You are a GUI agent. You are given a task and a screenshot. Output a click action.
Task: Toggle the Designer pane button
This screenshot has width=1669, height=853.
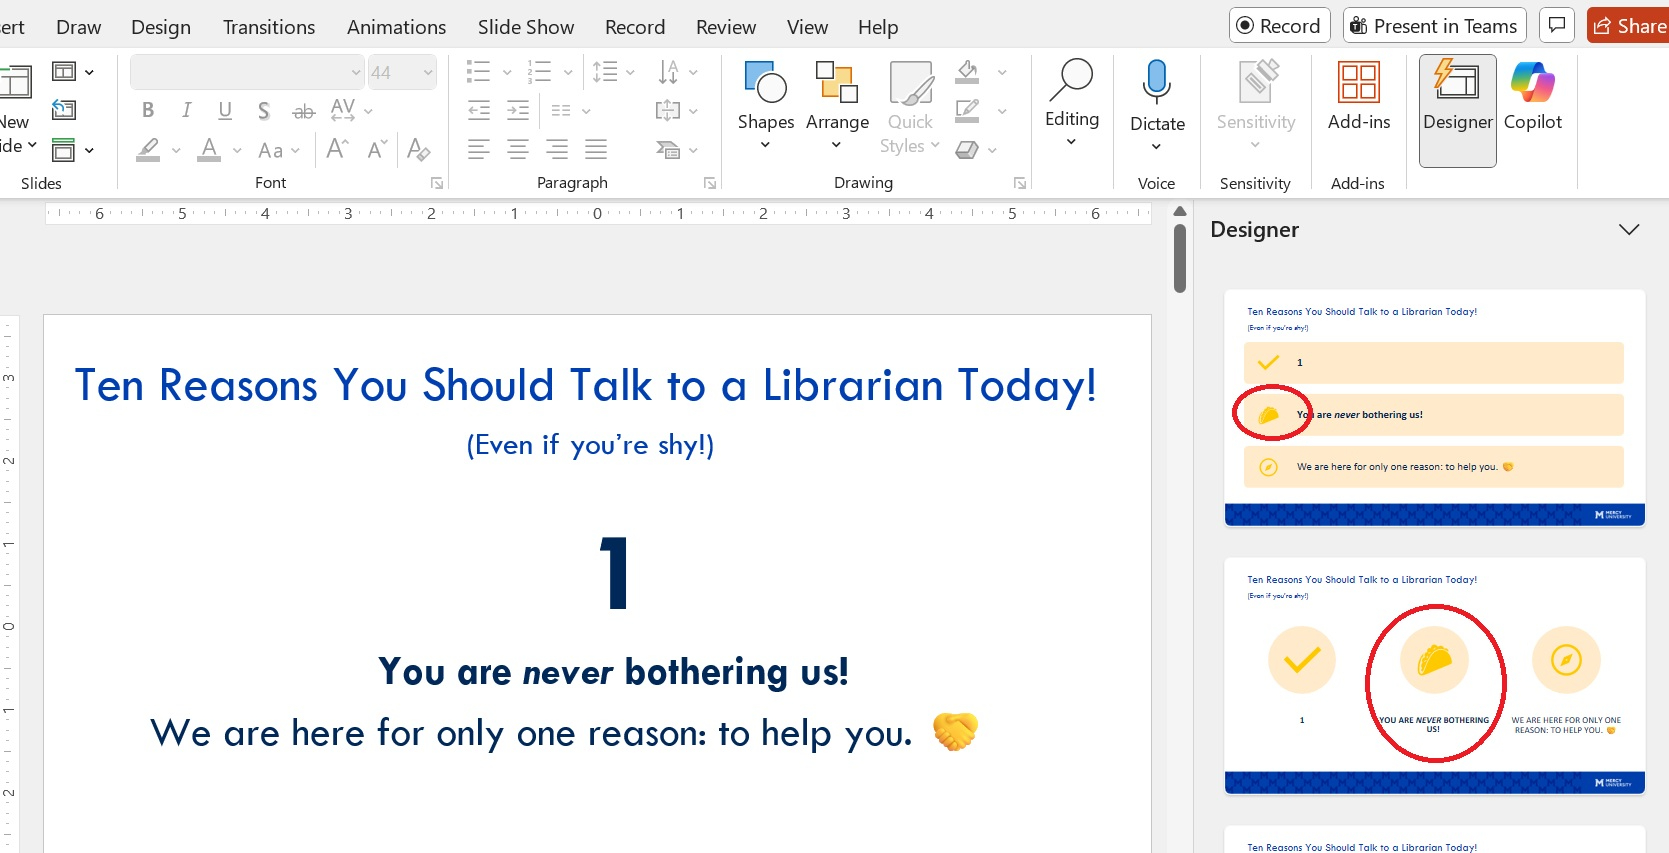[1457, 108]
